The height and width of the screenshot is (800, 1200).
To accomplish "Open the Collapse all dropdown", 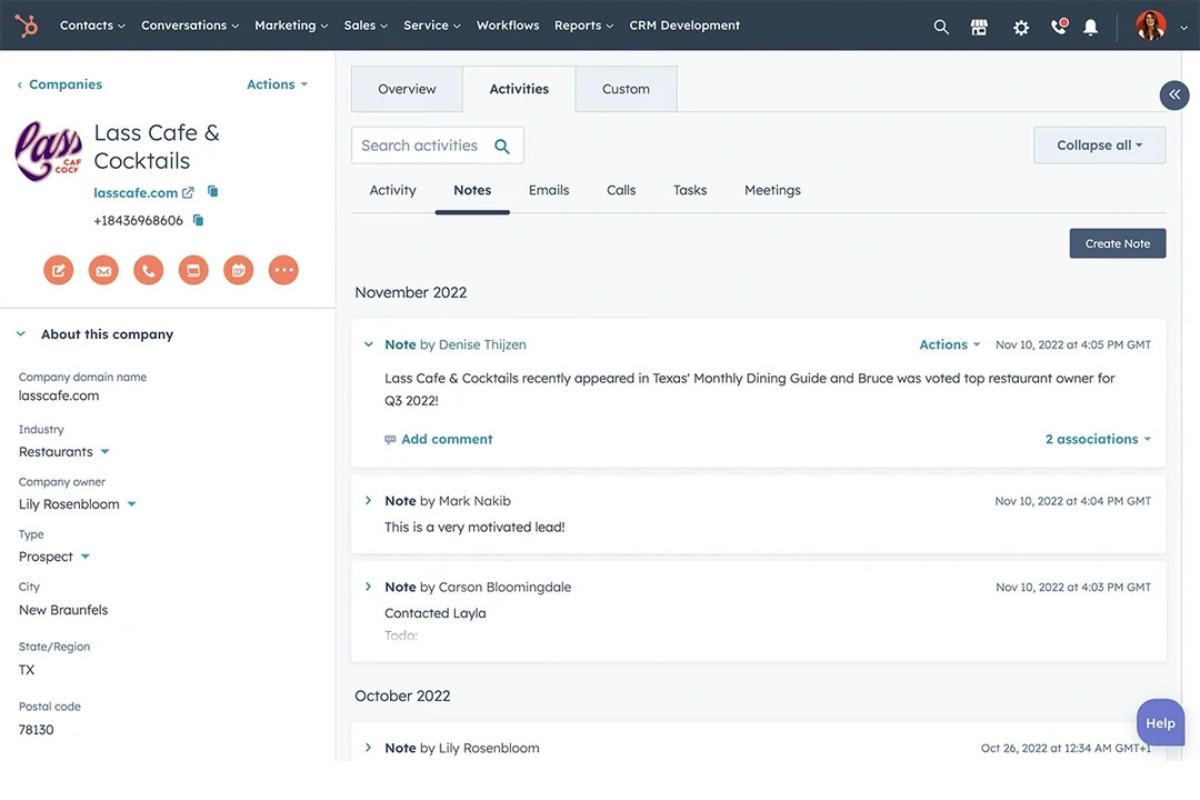I will tap(1099, 144).
